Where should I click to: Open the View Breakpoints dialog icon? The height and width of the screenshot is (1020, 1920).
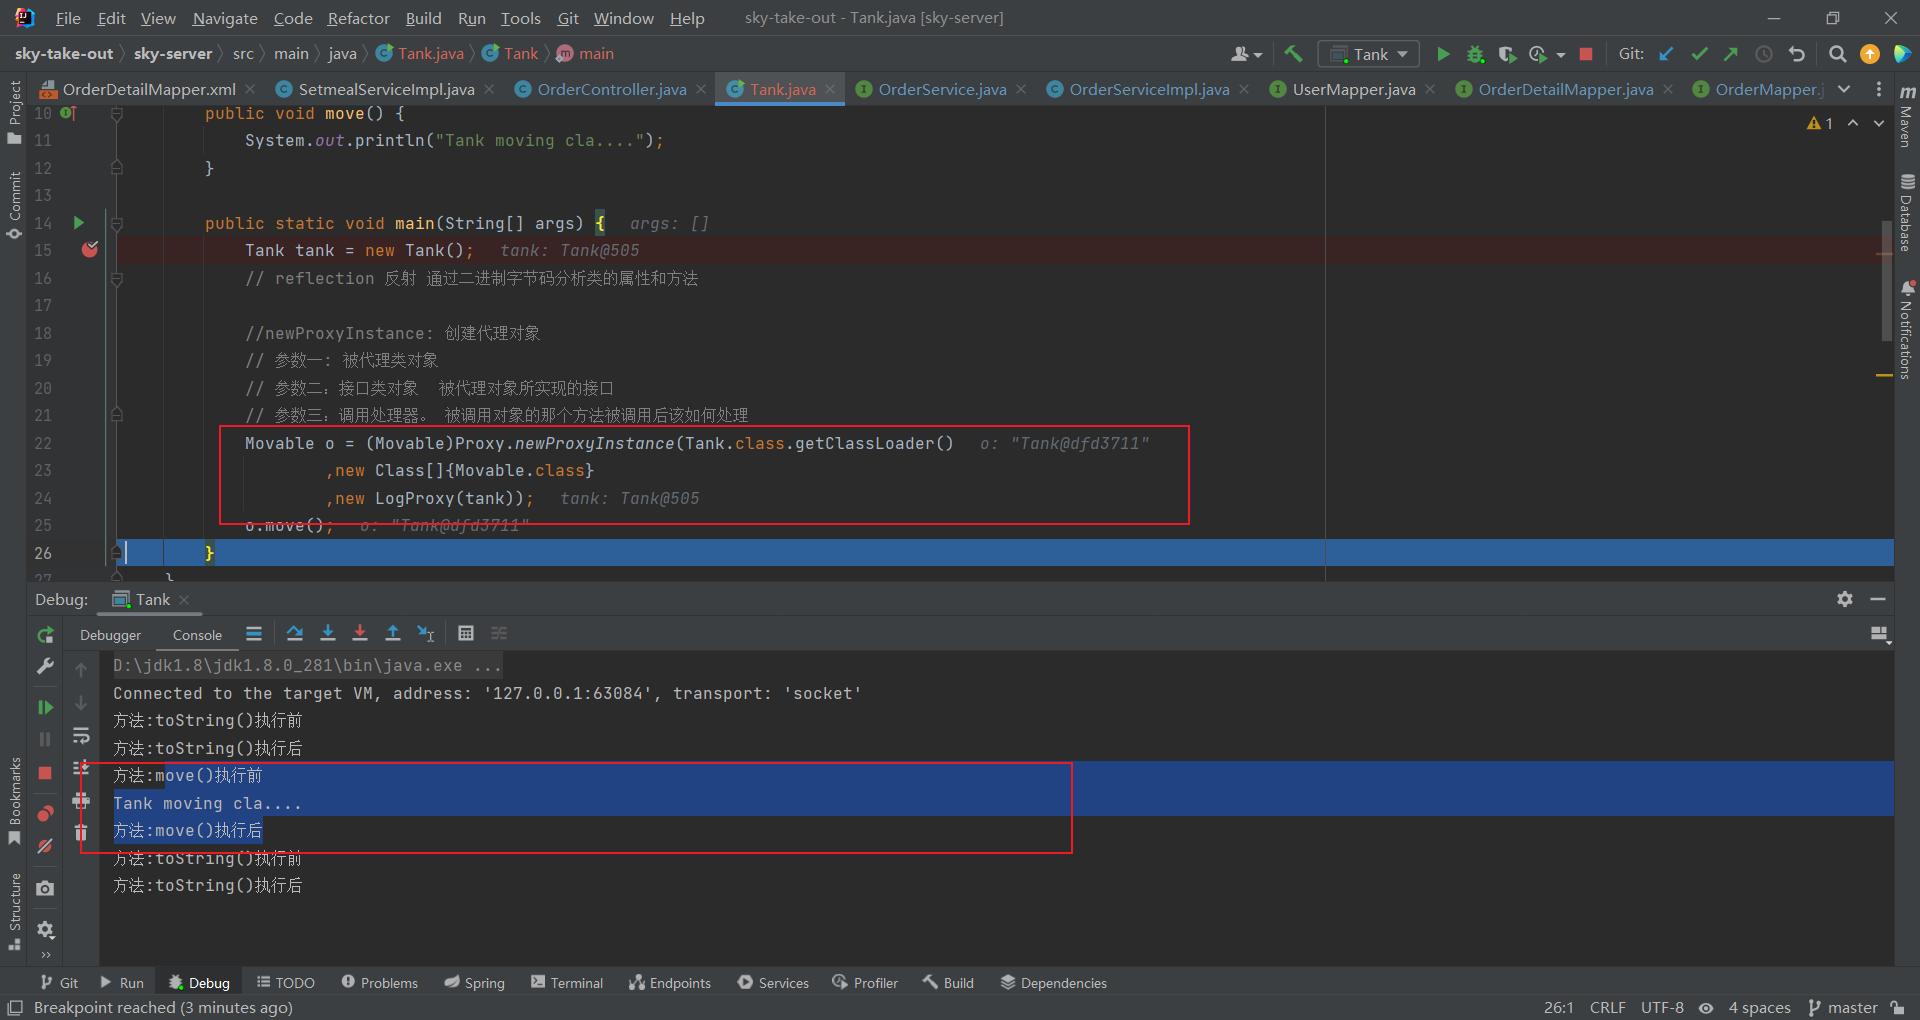[45, 813]
